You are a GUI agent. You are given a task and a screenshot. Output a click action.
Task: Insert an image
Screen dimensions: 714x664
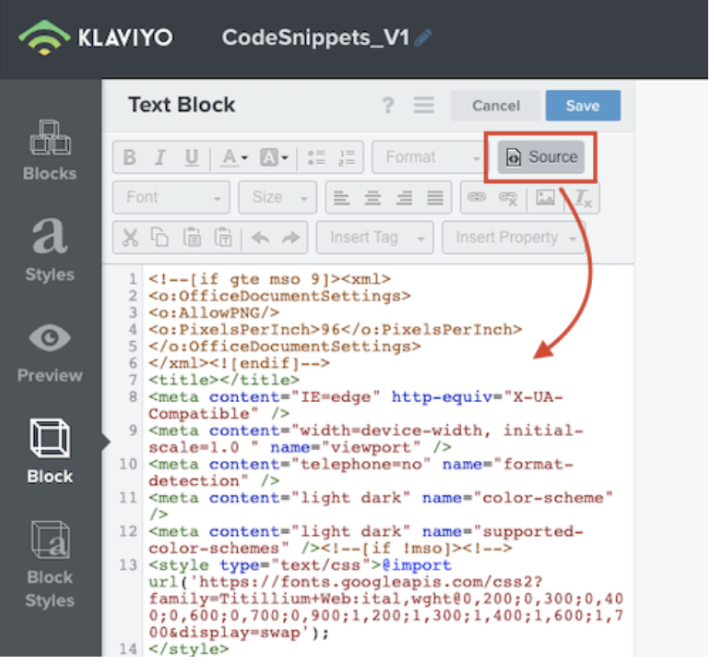[x=545, y=198]
